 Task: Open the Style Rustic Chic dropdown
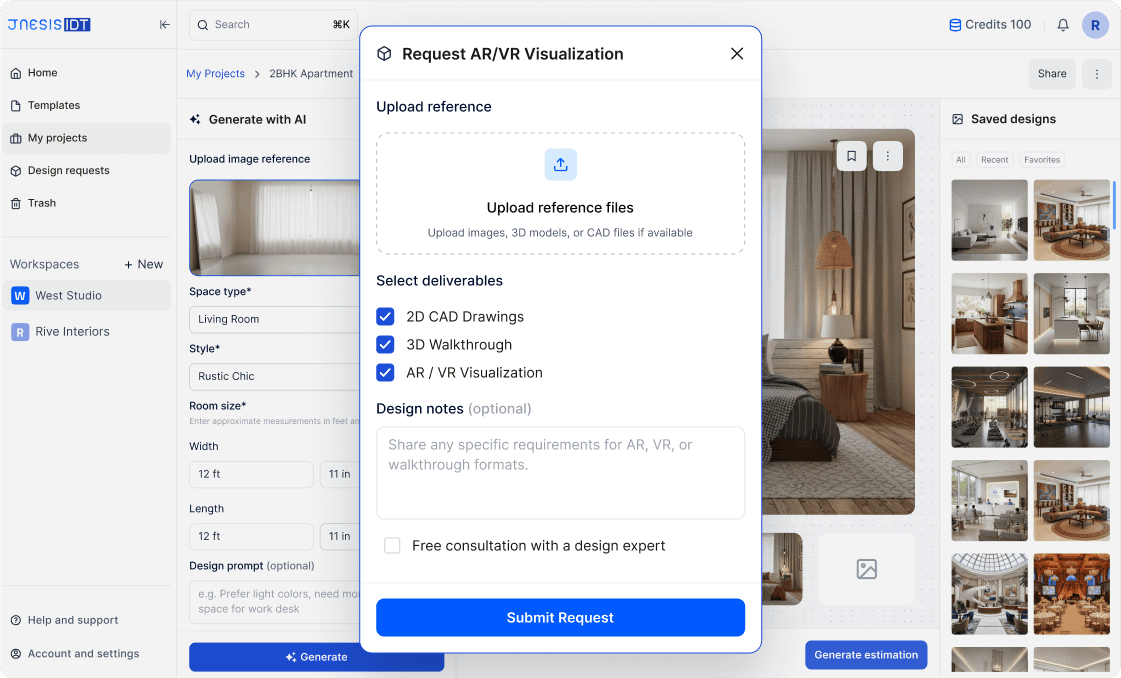point(275,376)
